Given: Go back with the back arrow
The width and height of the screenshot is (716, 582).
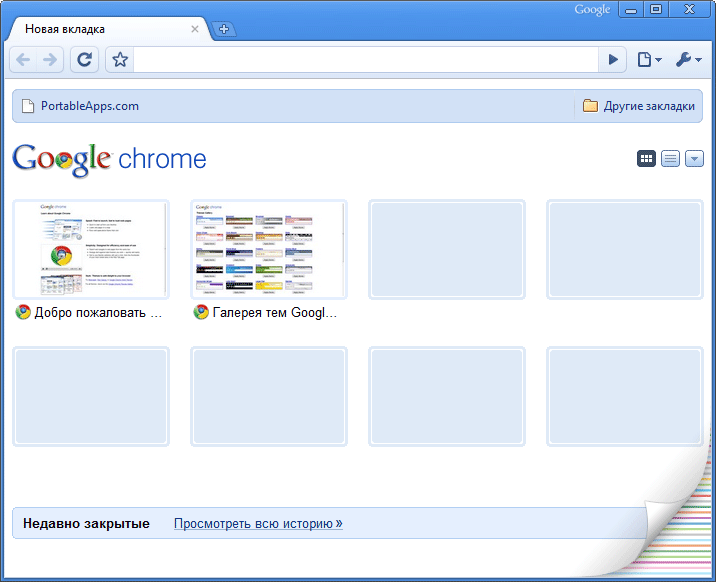Looking at the screenshot, I should click(23, 59).
